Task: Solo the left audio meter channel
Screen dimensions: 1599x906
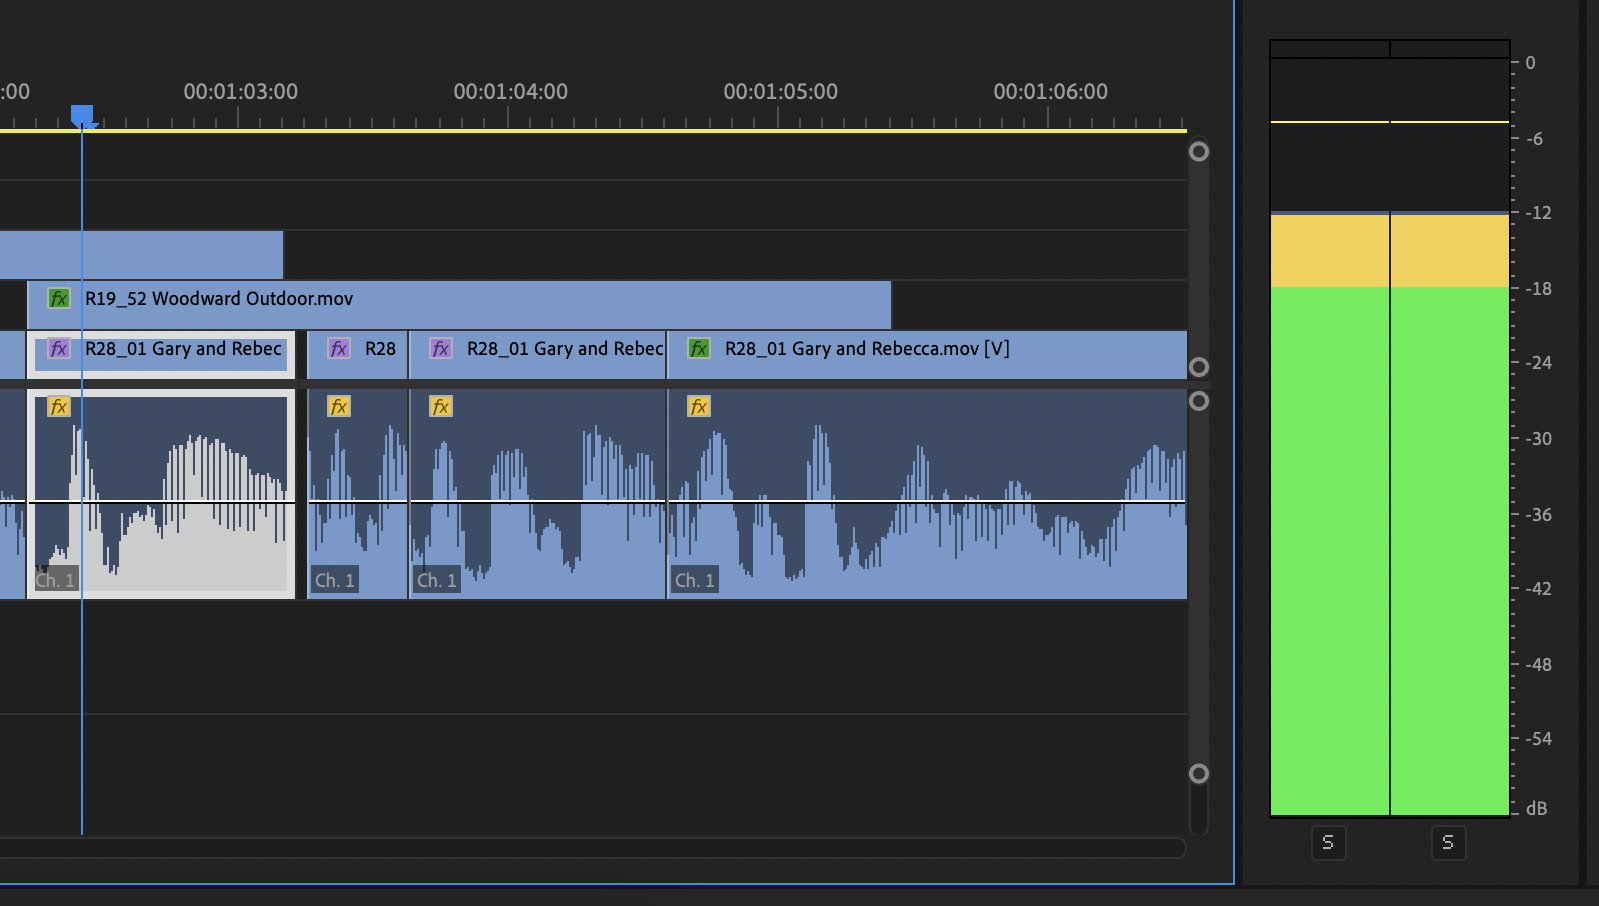Action: coord(1328,843)
